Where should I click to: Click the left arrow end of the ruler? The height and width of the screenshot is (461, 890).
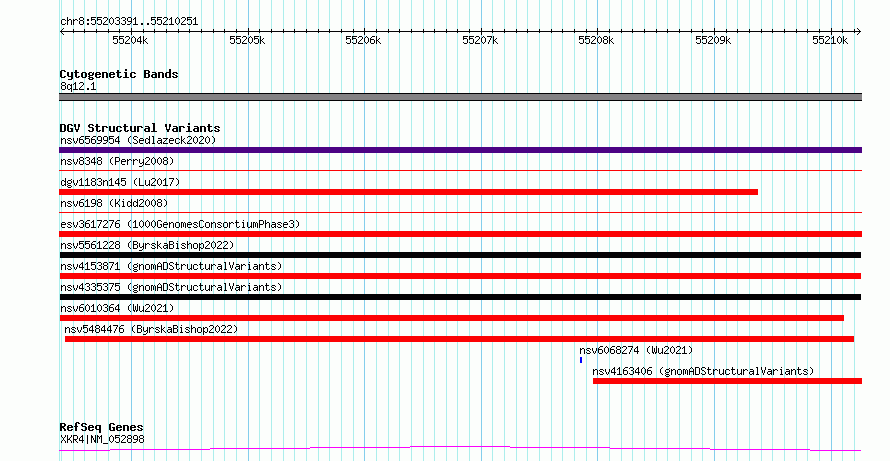pyautogui.click(x=62, y=32)
